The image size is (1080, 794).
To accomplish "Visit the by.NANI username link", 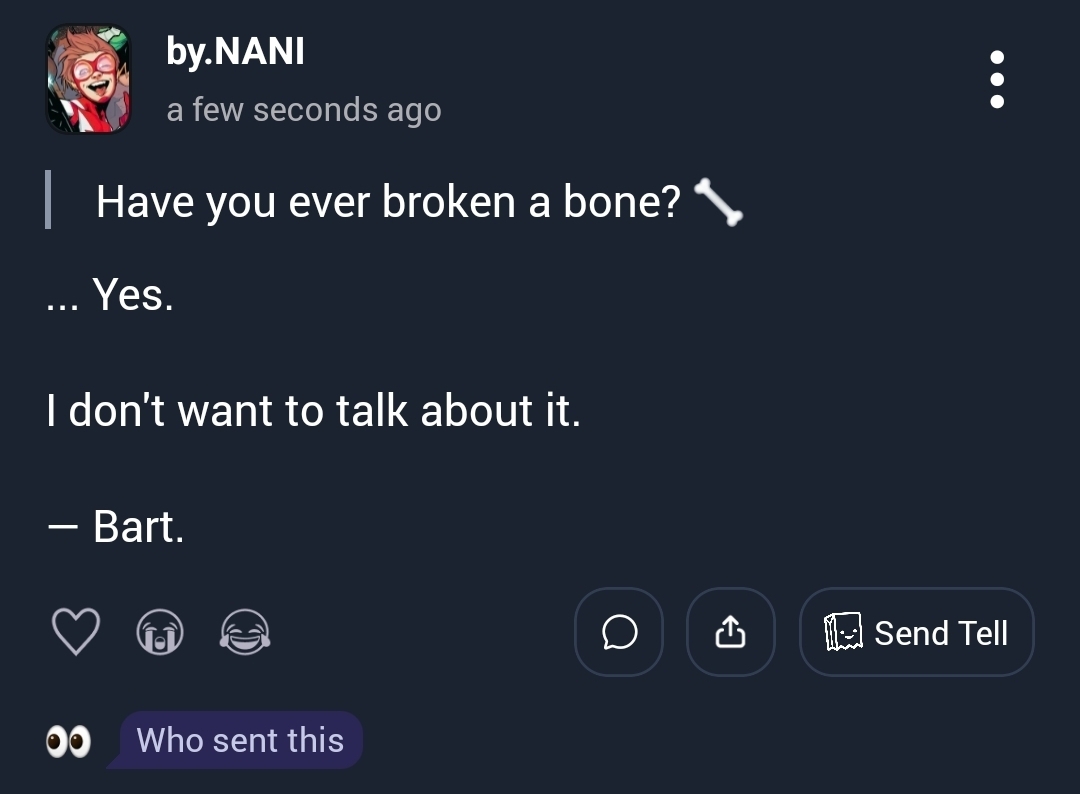I will click(x=235, y=51).
